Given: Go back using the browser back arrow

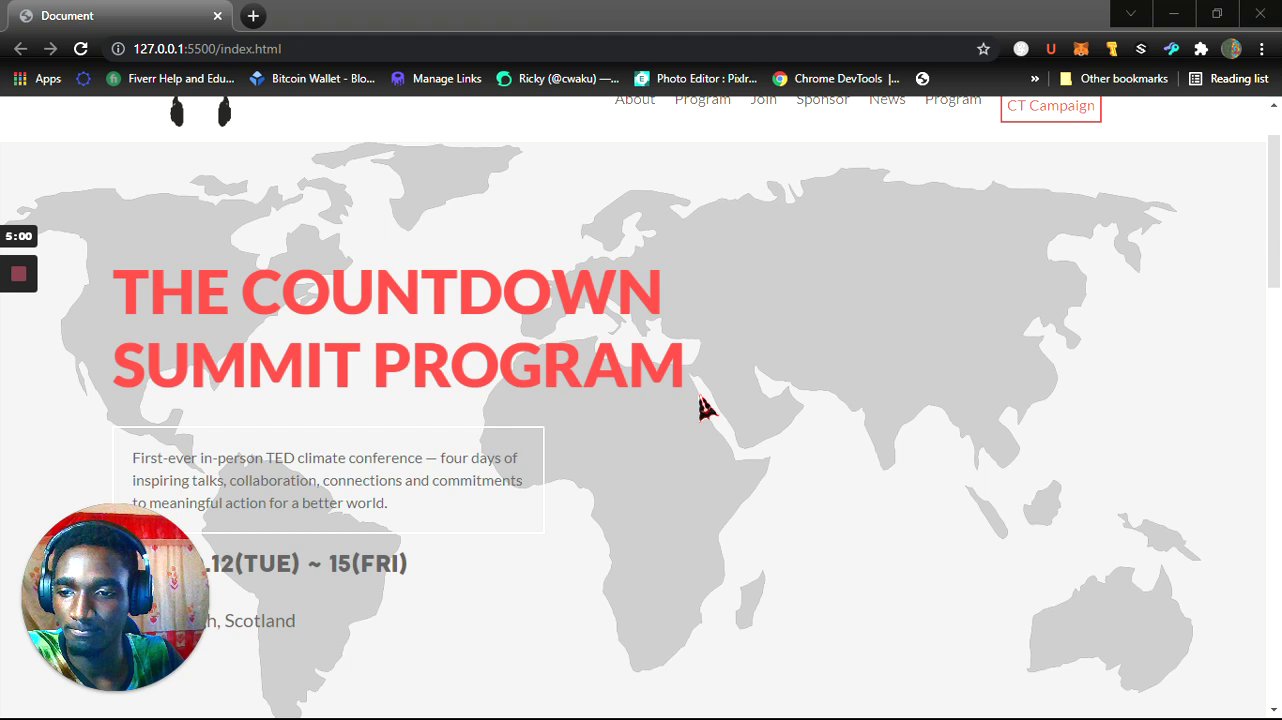Looking at the screenshot, I should click(21, 49).
